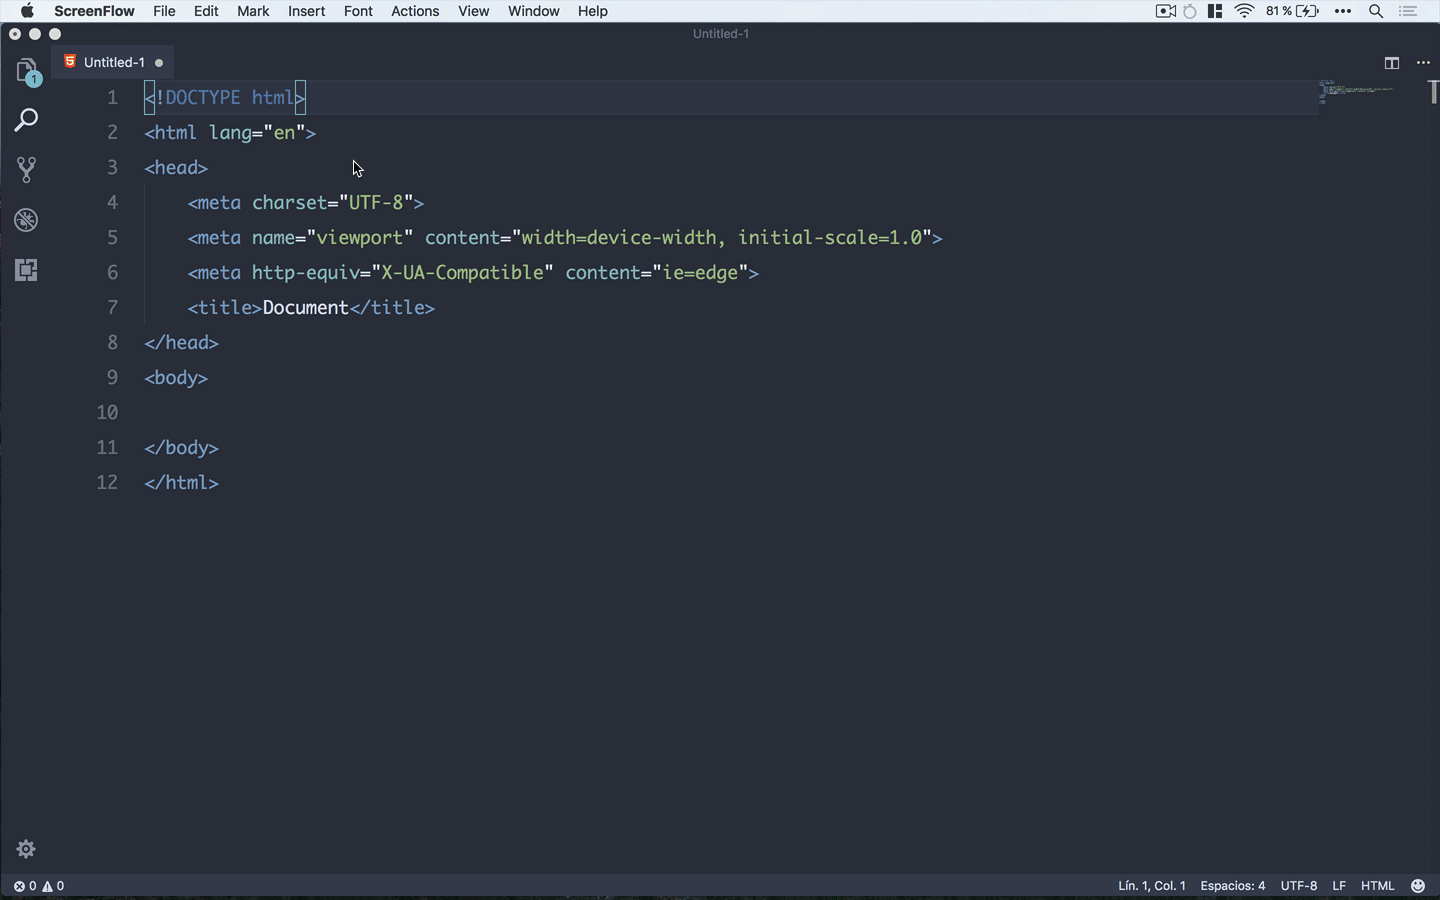Viewport: 1440px width, 900px height.
Task: Open the Window menu
Action: pos(533,11)
